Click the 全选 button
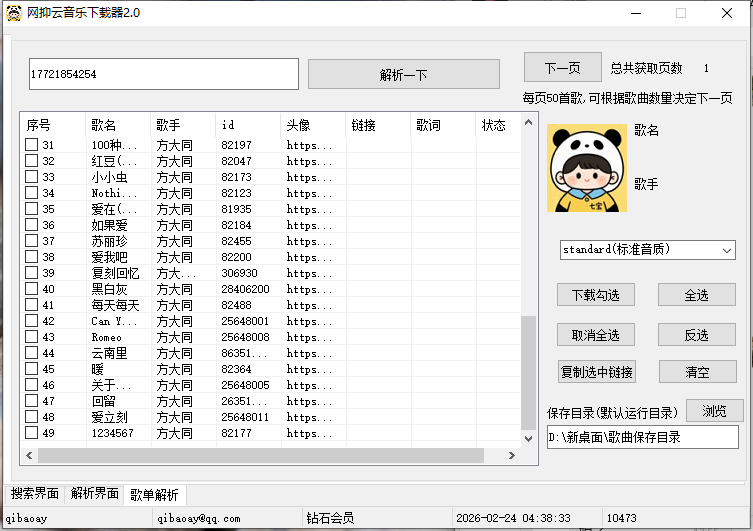The height and width of the screenshot is (531, 753). (696, 295)
